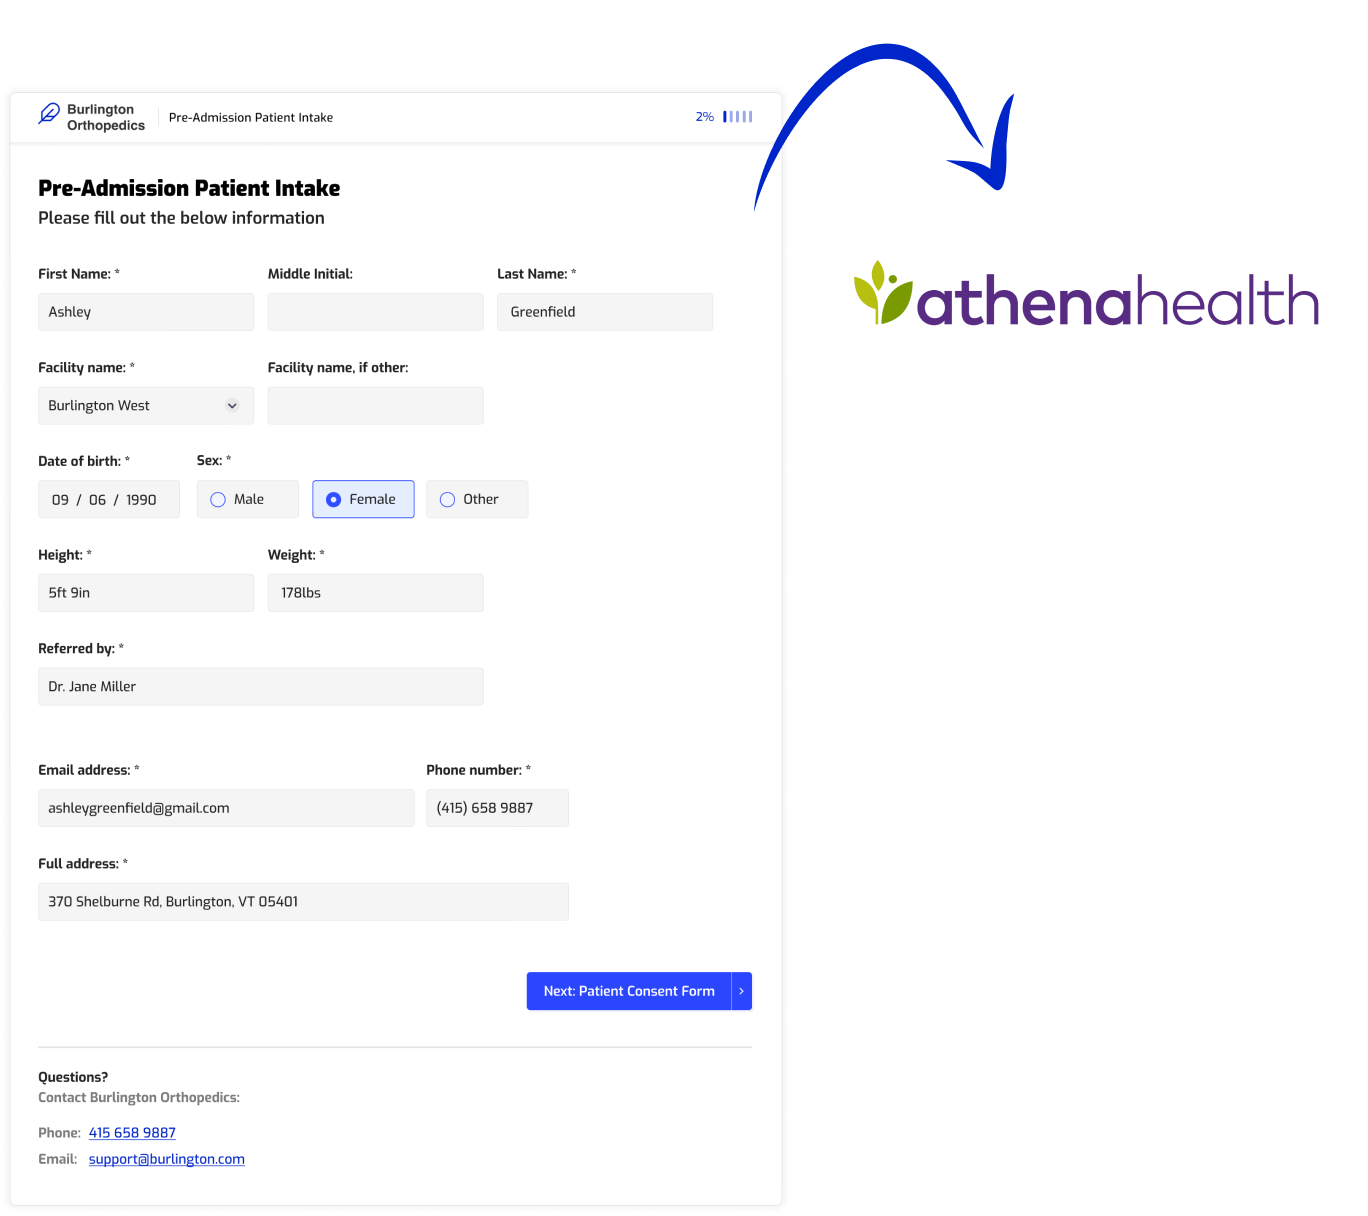1368x1216 pixels.
Task: Open the support@burlington.com email link
Action: point(167,1159)
